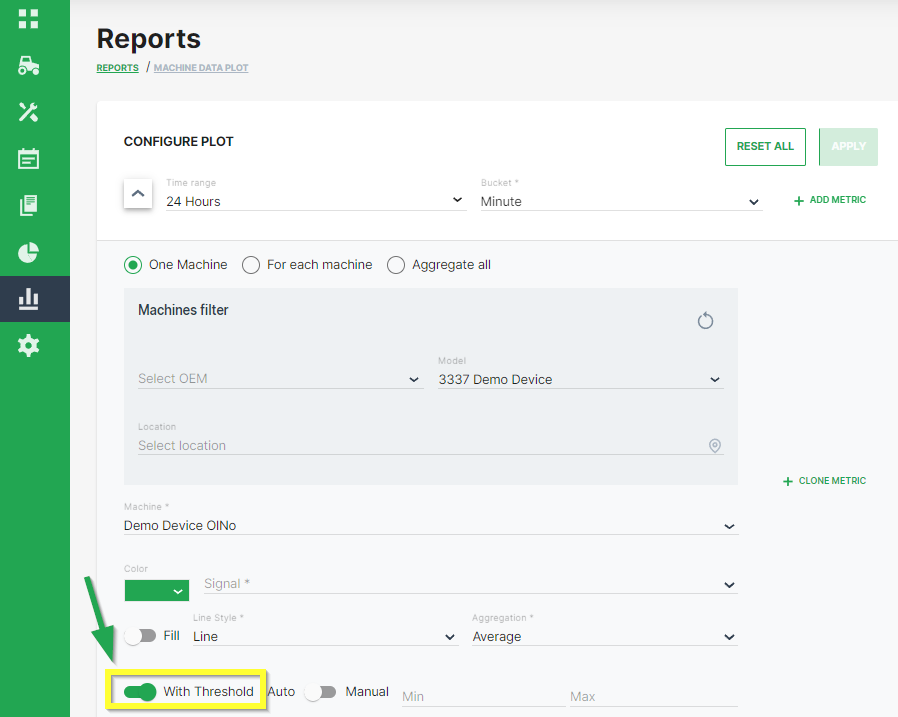Select the Aggregate all radio button

click(x=396, y=265)
